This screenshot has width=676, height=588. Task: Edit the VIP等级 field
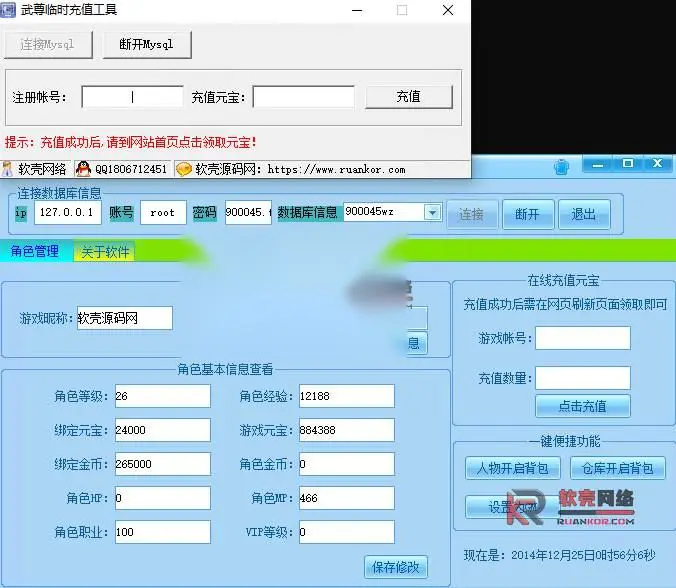pos(347,532)
